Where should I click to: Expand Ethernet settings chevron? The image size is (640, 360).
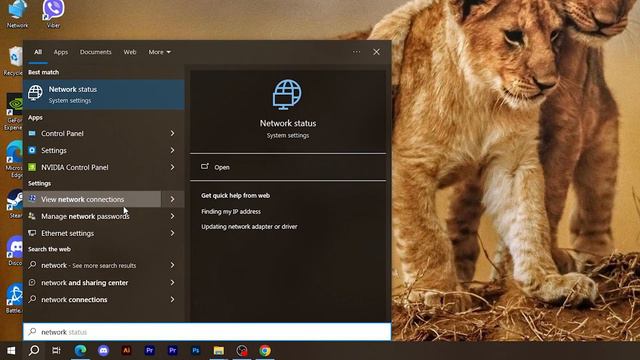173,233
